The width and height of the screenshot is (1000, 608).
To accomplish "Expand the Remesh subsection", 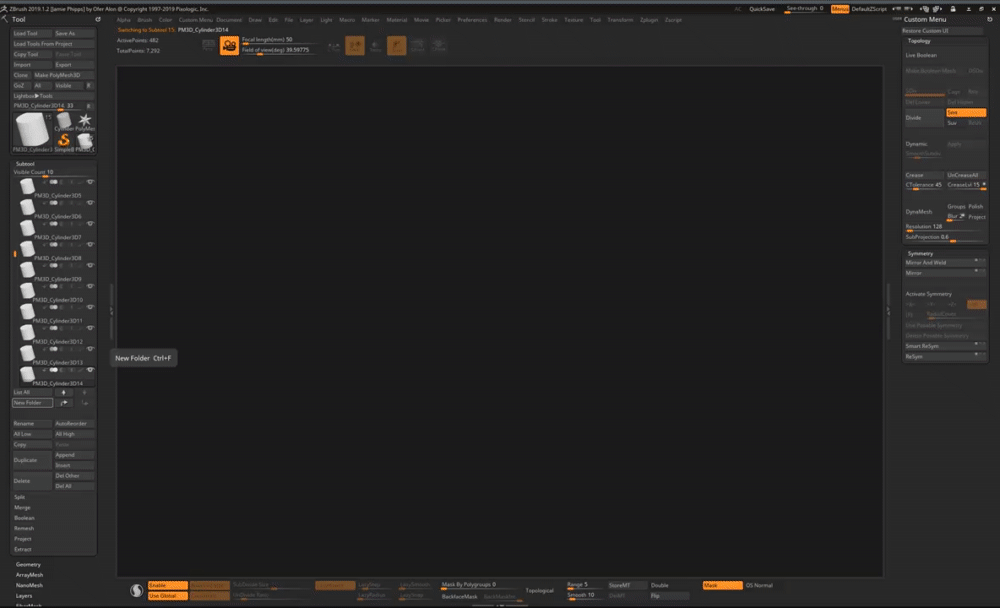I will (x=24, y=528).
